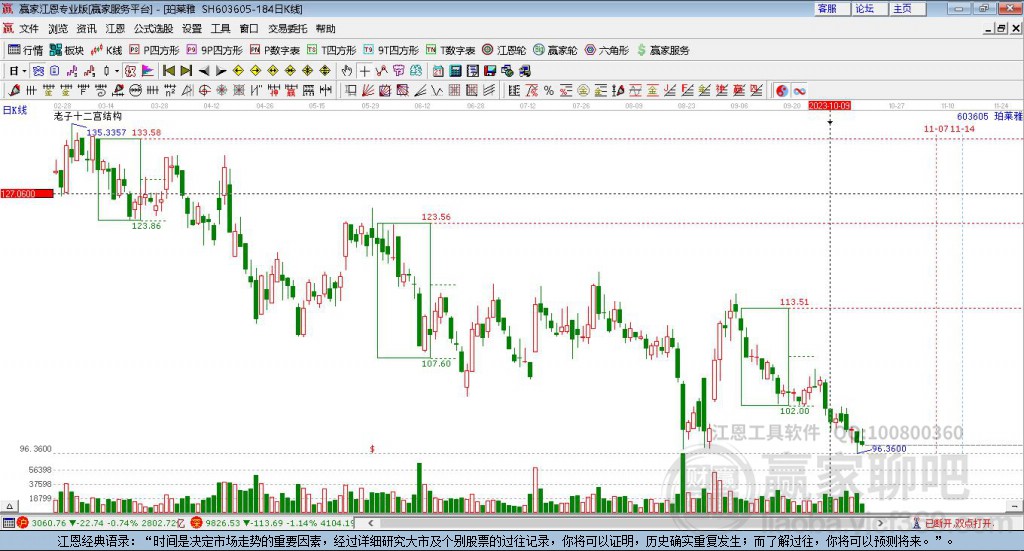Click the 127.0600 red price label
1024x551 pixels.
(x=27, y=194)
